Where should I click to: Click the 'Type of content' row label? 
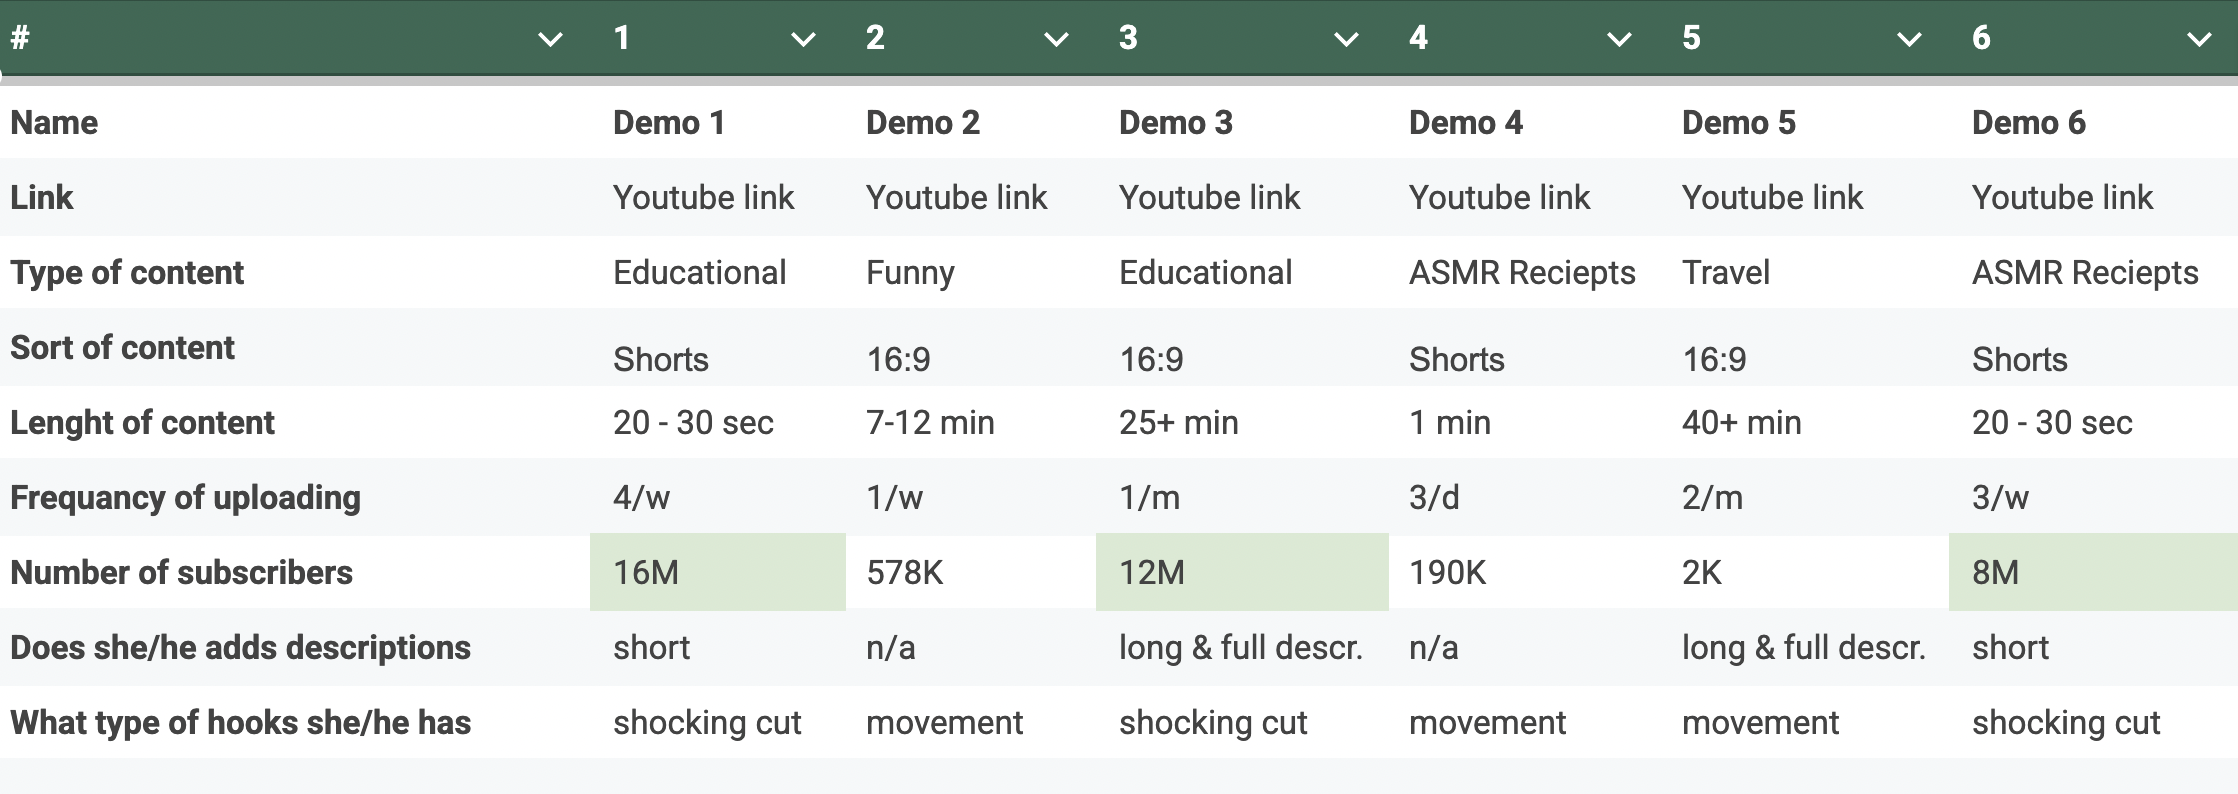pos(127,273)
